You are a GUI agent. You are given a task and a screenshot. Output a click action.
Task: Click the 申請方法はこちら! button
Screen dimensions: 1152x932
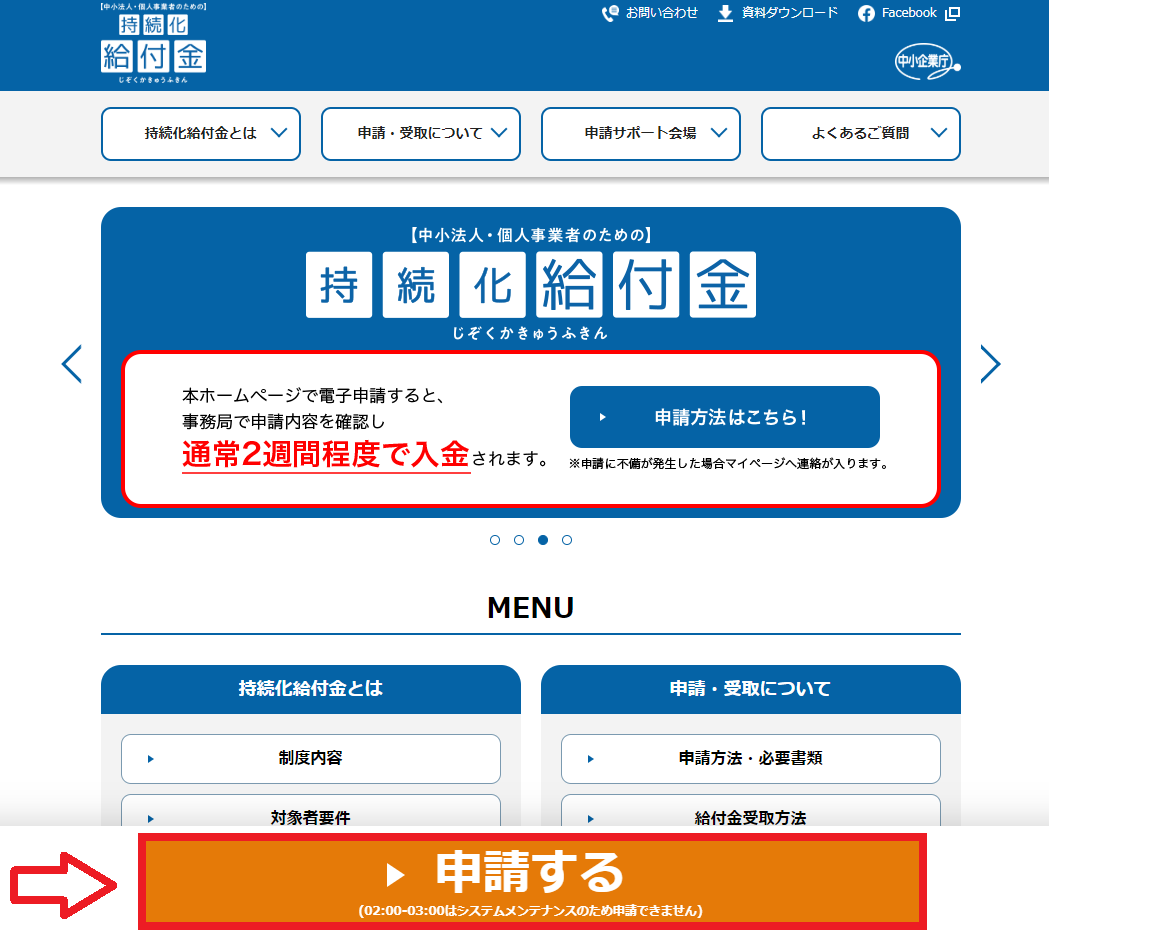click(725, 417)
